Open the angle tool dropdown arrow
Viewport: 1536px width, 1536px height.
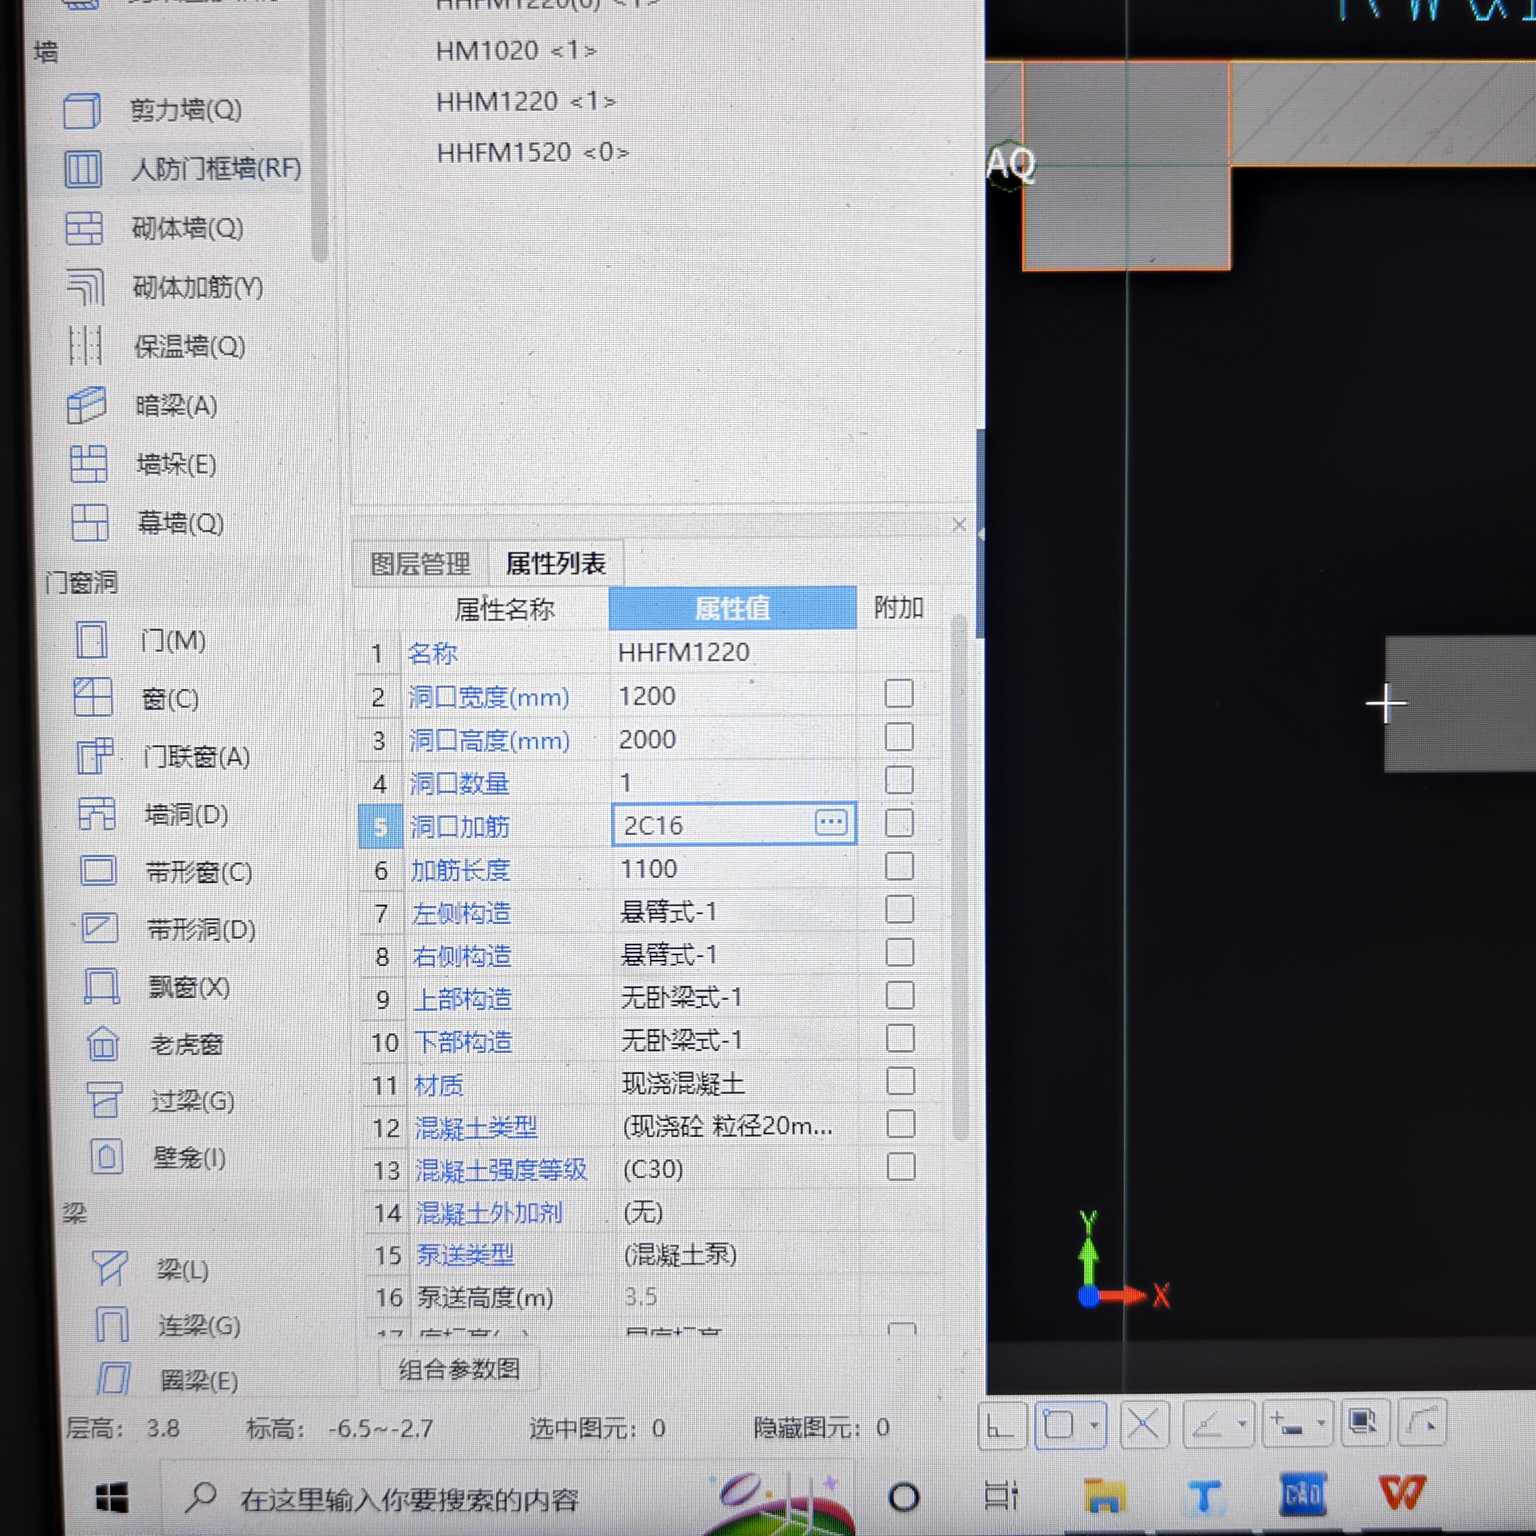(x=1242, y=1423)
